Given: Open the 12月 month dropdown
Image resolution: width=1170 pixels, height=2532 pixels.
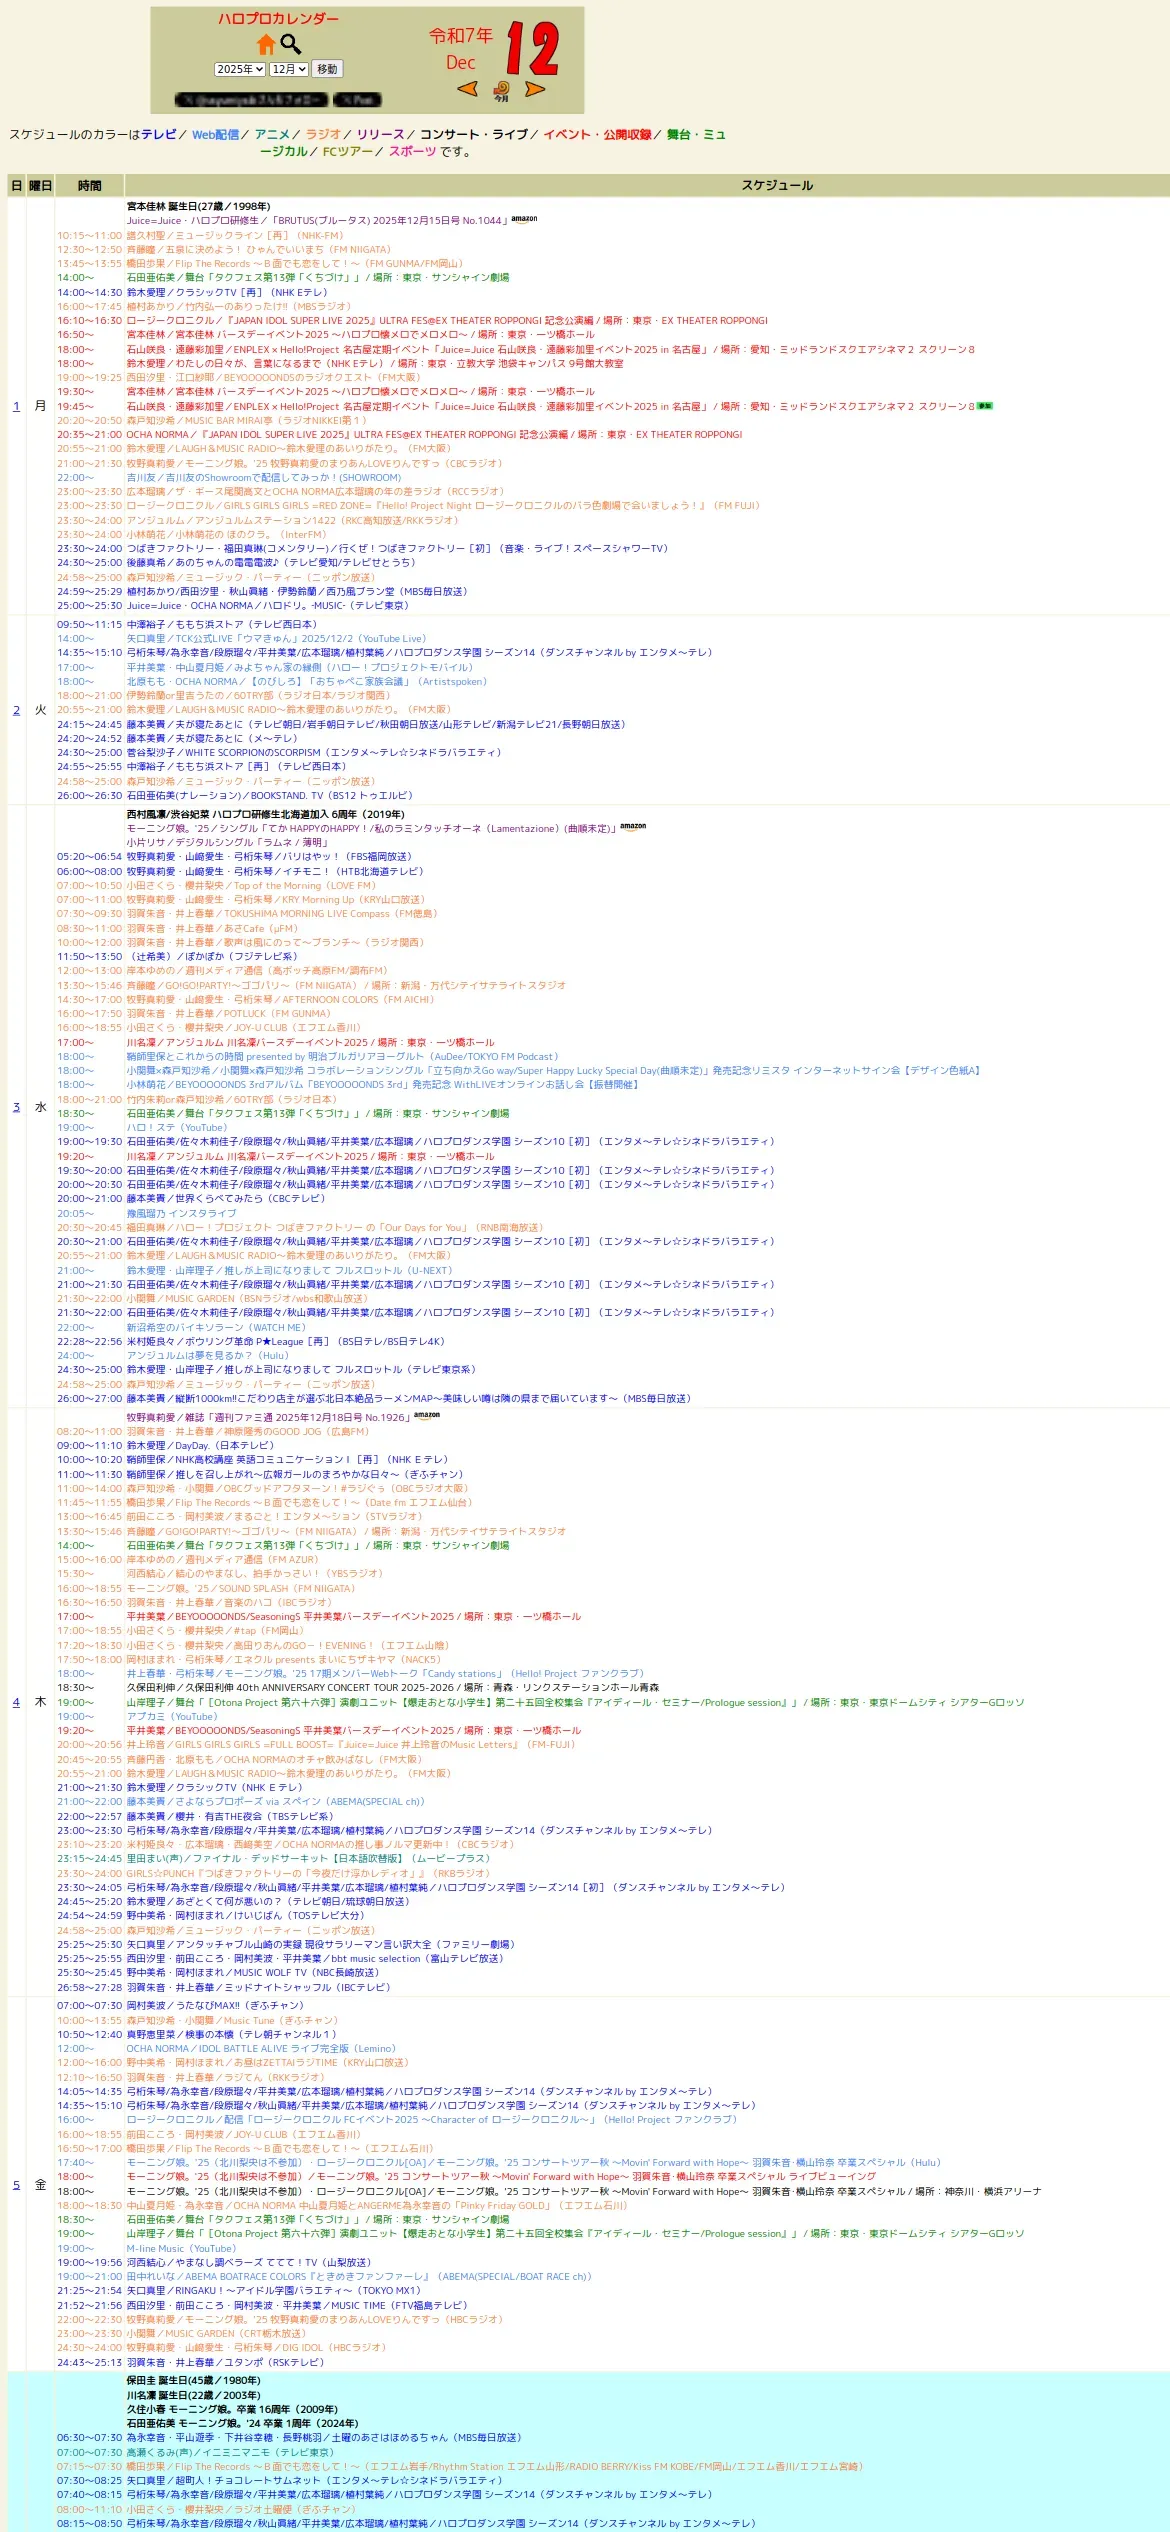Looking at the screenshot, I should 289,69.
